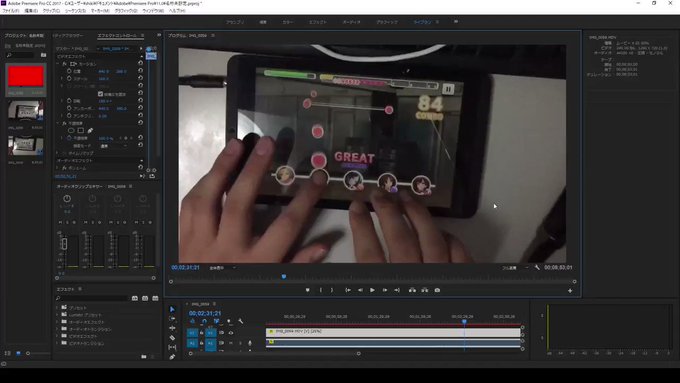Switch to the Effect Controls tab
The width and height of the screenshot is (680, 383).
point(117,36)
